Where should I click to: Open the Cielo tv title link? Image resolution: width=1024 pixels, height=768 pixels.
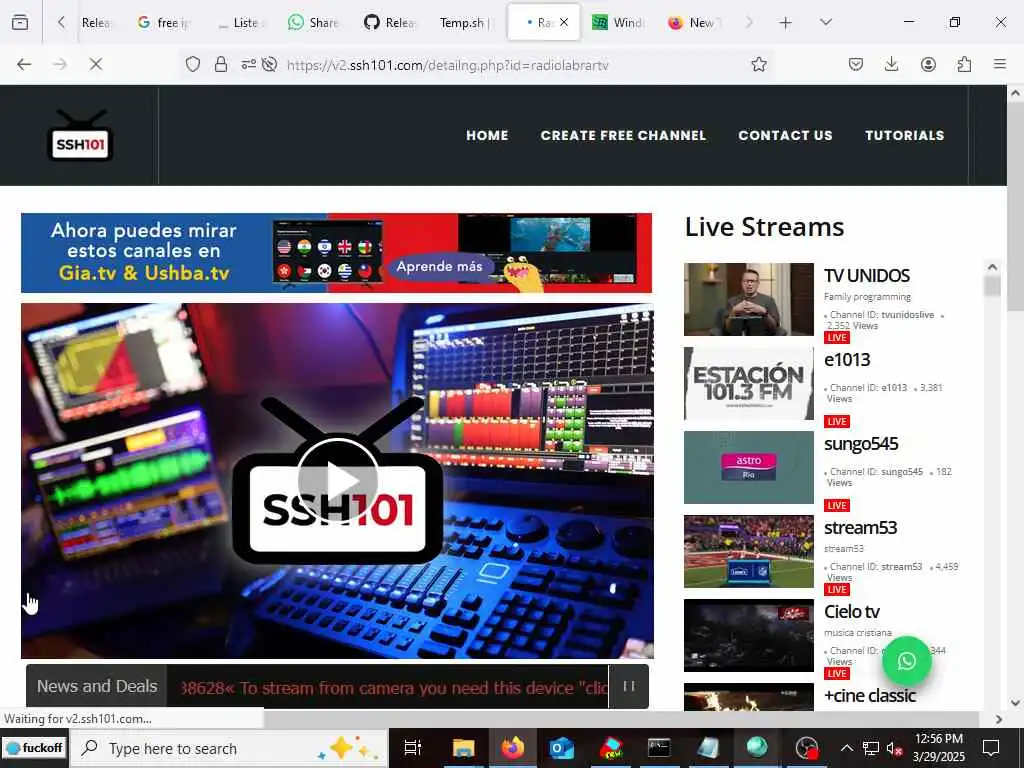pyautogui.click(x=852, y=612)
